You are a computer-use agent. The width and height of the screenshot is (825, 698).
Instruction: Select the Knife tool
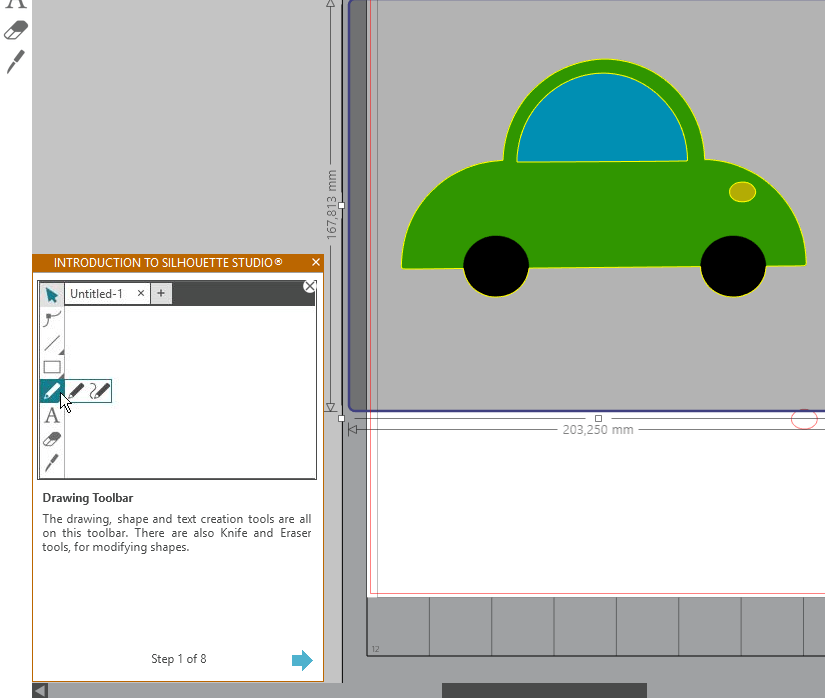(52, 462)
